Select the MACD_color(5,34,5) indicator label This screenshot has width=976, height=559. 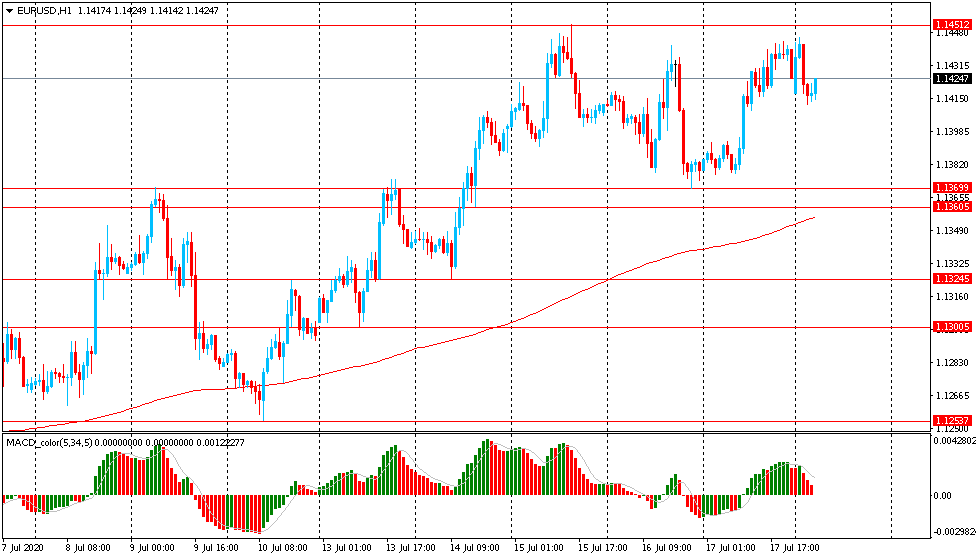coord(49,443)
